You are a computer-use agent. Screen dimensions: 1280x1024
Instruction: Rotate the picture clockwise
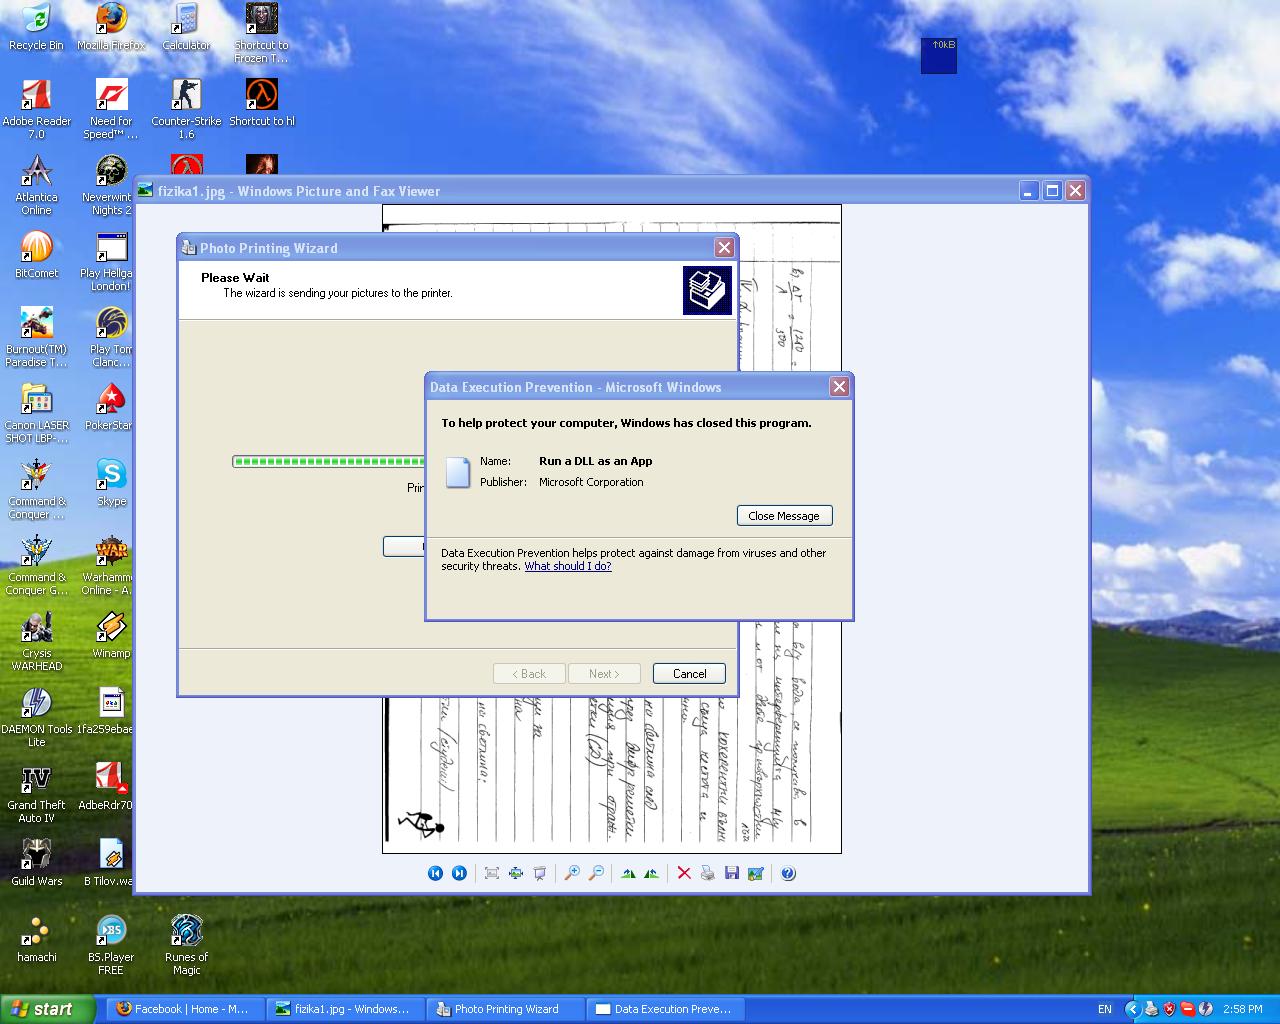pyautogui.click(x=627, y=873)
